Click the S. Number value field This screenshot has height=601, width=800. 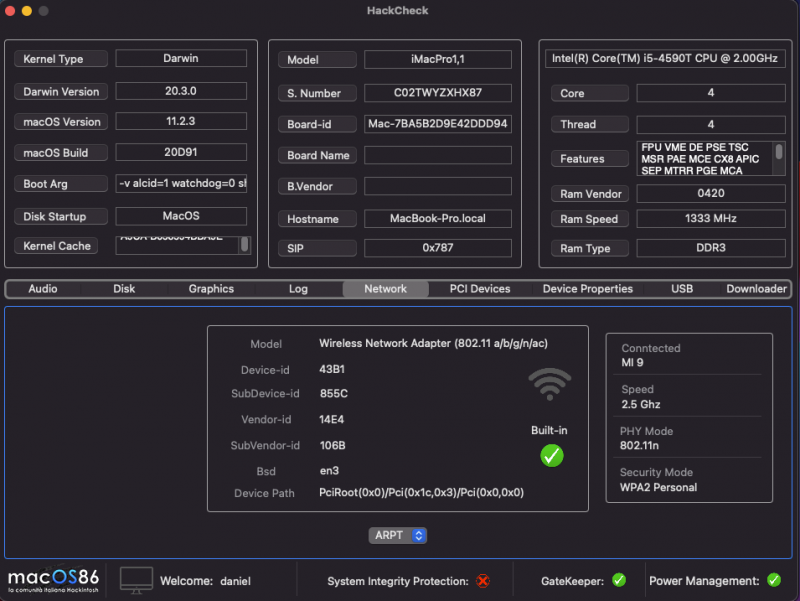438,93
